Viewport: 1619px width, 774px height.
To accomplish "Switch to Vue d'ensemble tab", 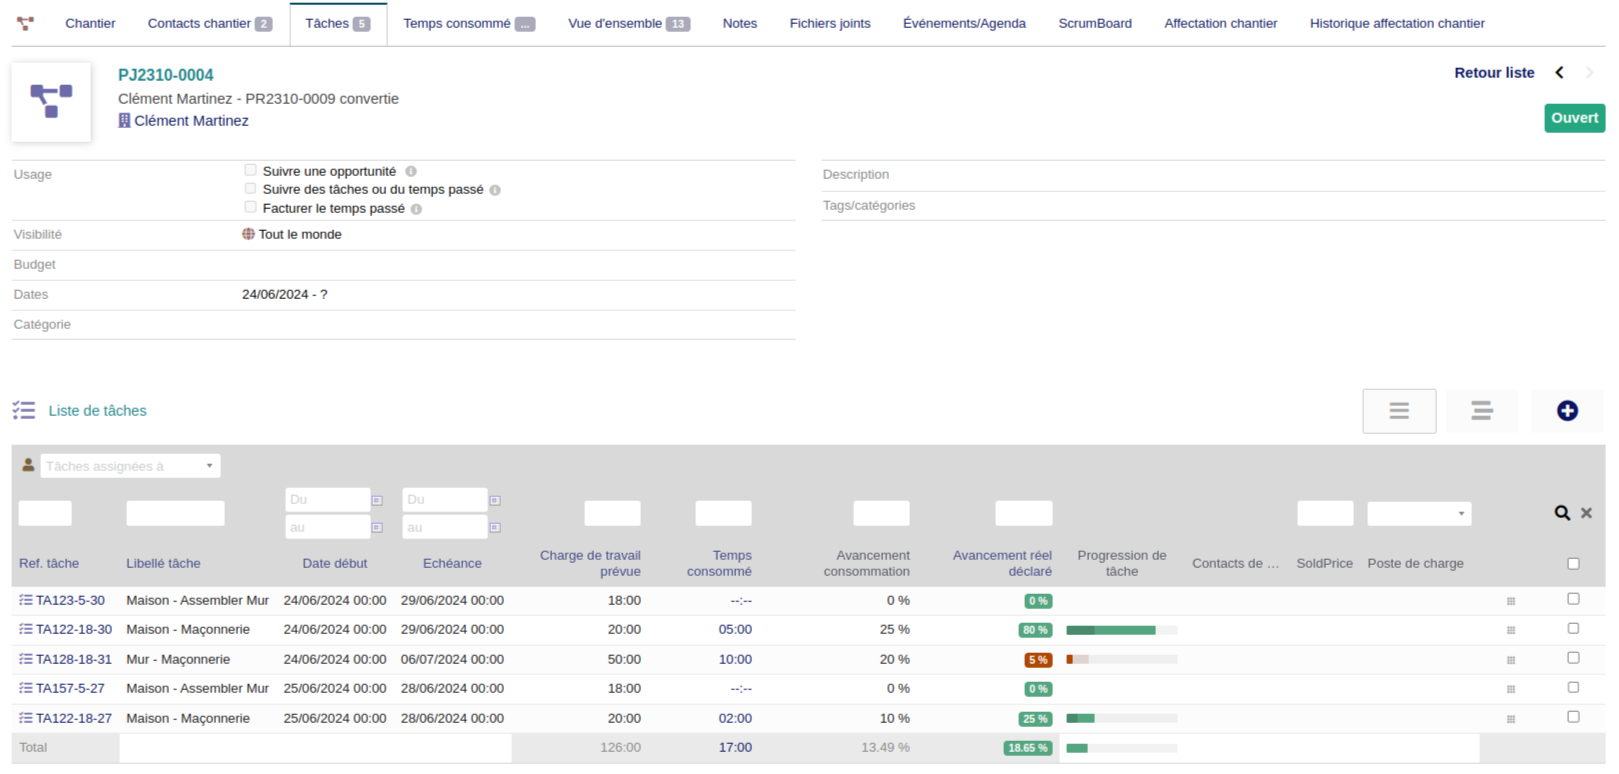I will tap(629, 23).
